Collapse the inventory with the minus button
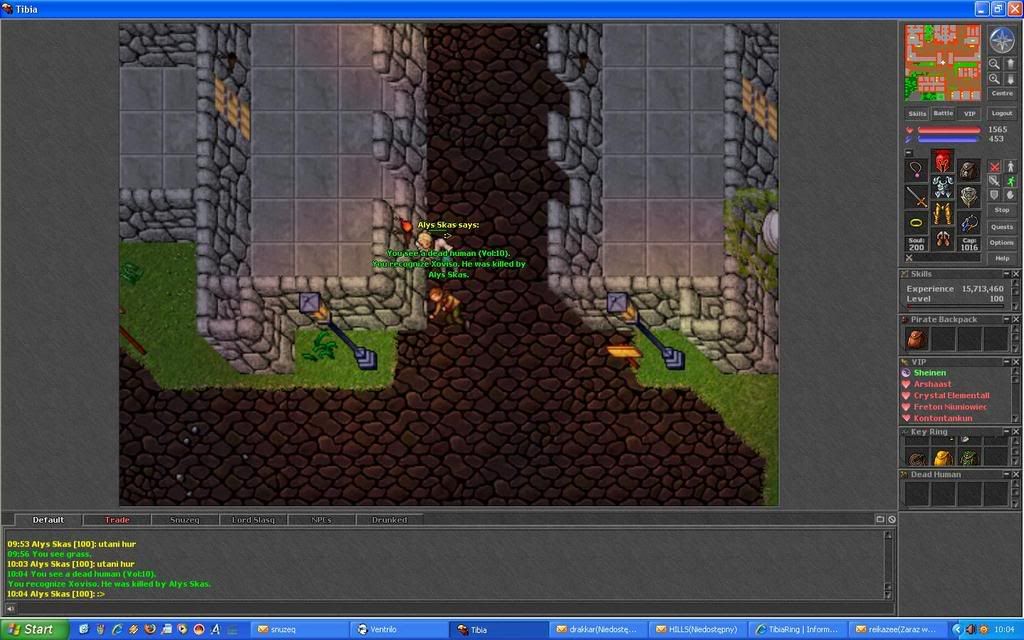This screenshot has width=1024, height=640. tap(908, 152)
